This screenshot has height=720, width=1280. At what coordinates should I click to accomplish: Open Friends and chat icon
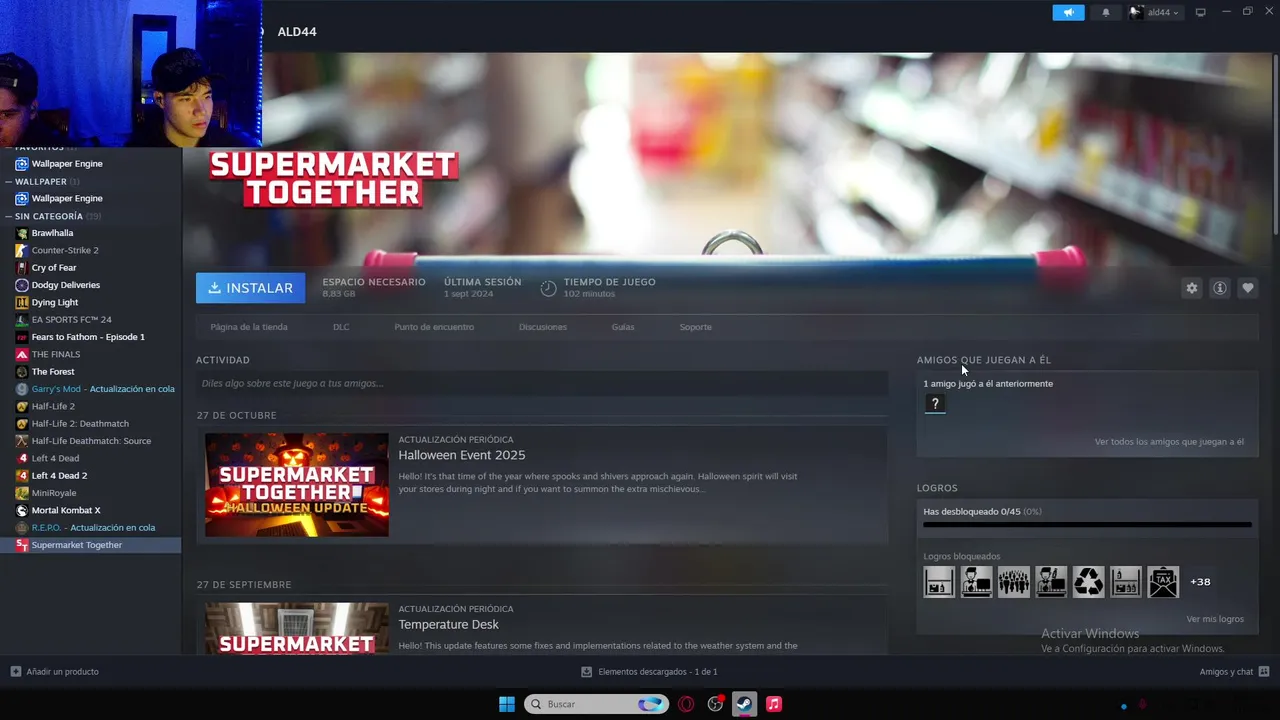1264,672
